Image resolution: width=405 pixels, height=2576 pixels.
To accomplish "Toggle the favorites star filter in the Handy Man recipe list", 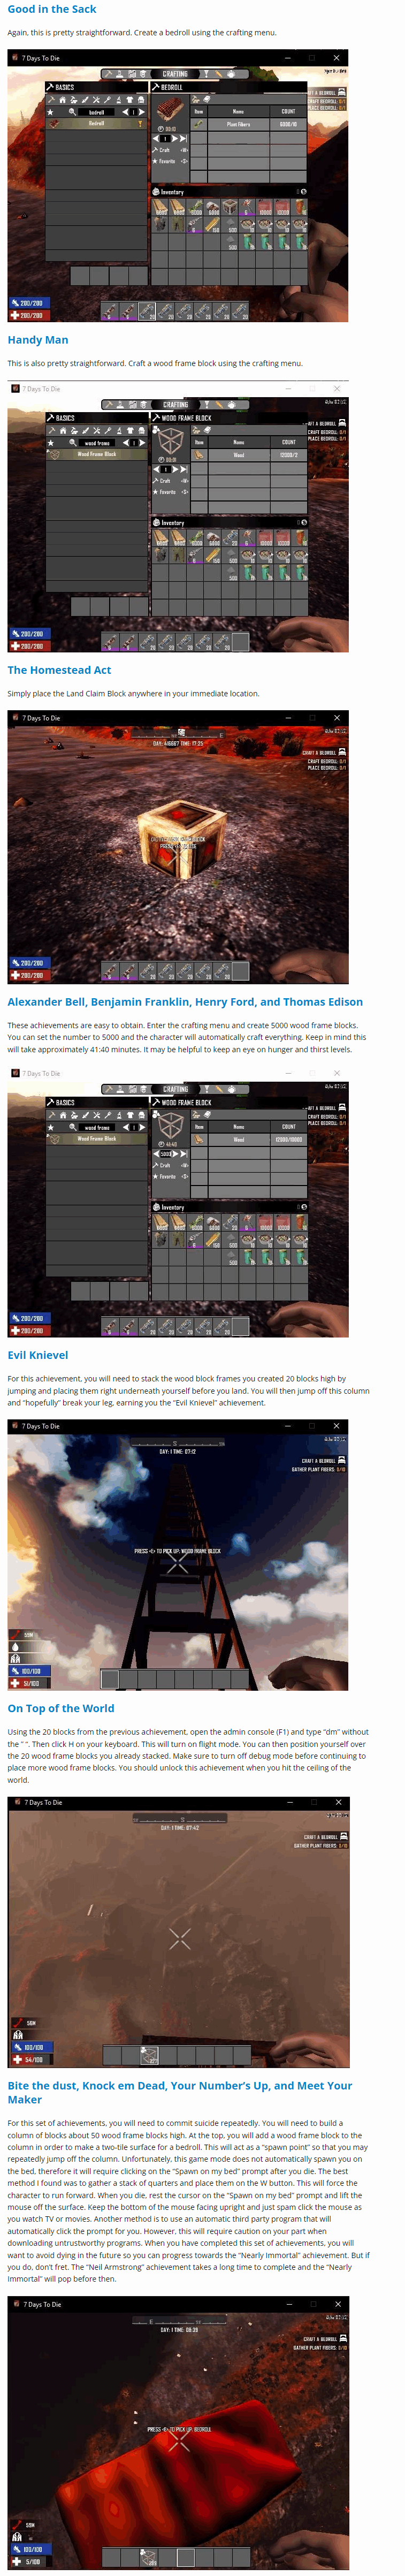I will (x=51, y=442).
